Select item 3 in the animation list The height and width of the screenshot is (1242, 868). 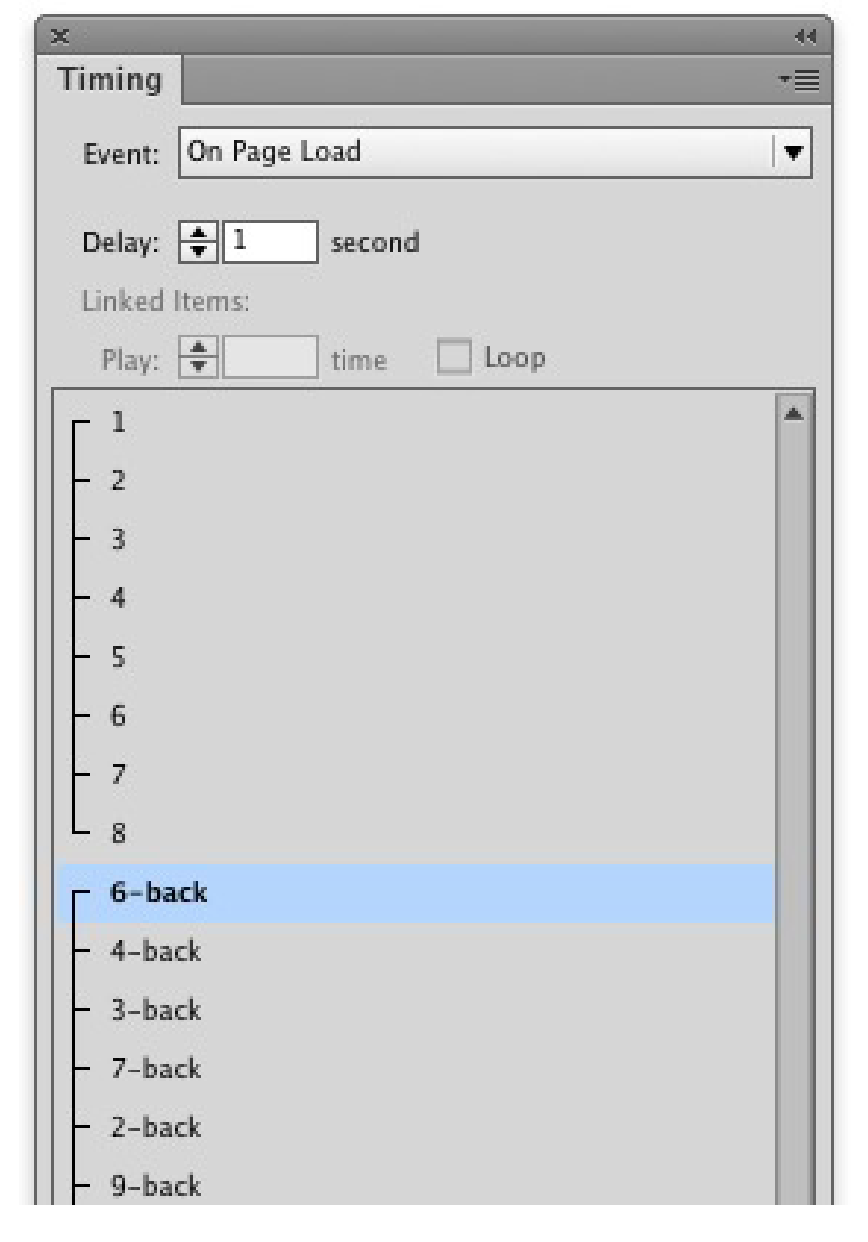118,540
